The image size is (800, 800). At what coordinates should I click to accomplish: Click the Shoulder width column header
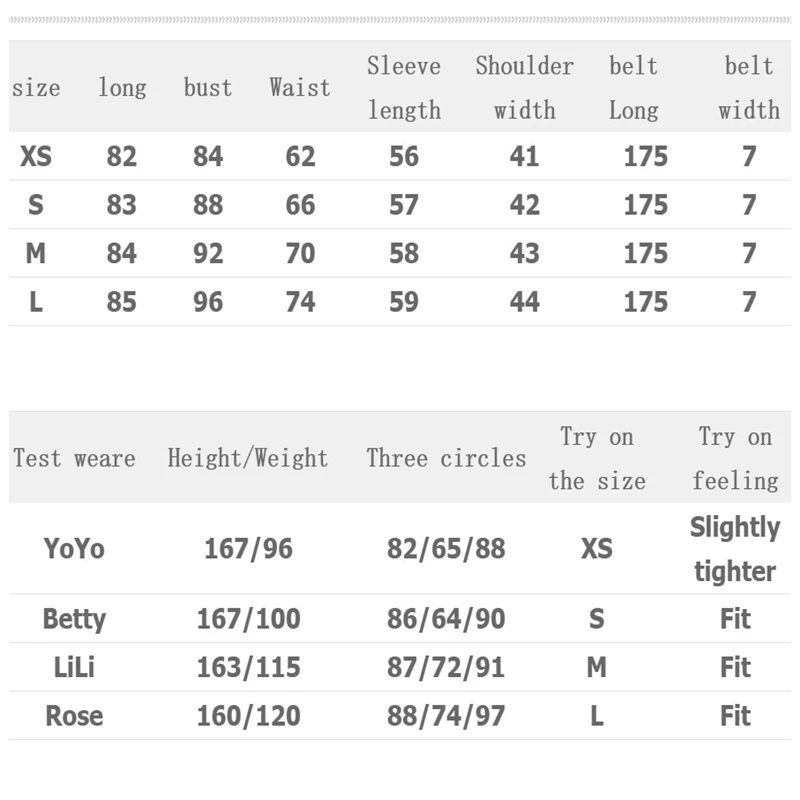tap(524, 88)
